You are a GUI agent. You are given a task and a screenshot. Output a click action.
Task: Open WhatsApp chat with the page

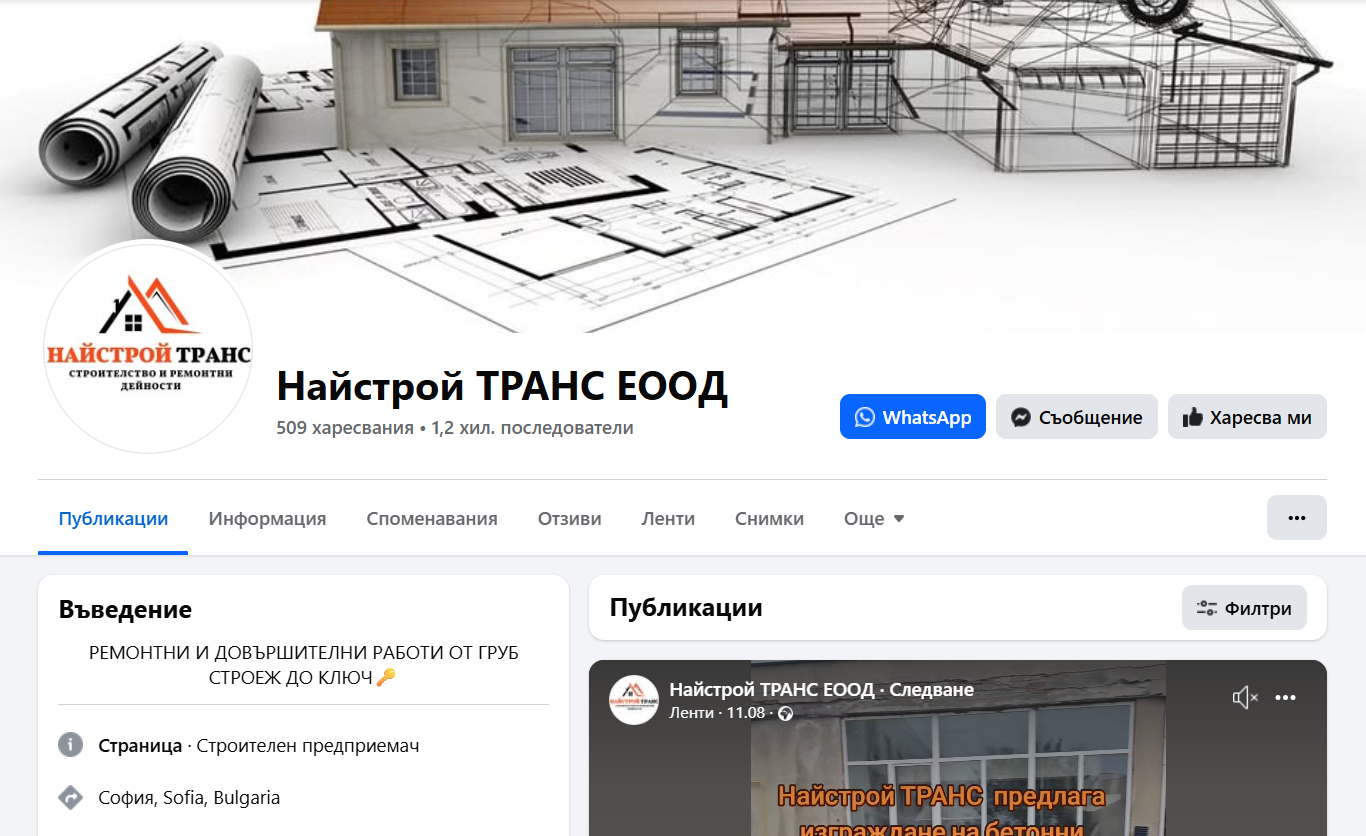[x=912, y=417]
